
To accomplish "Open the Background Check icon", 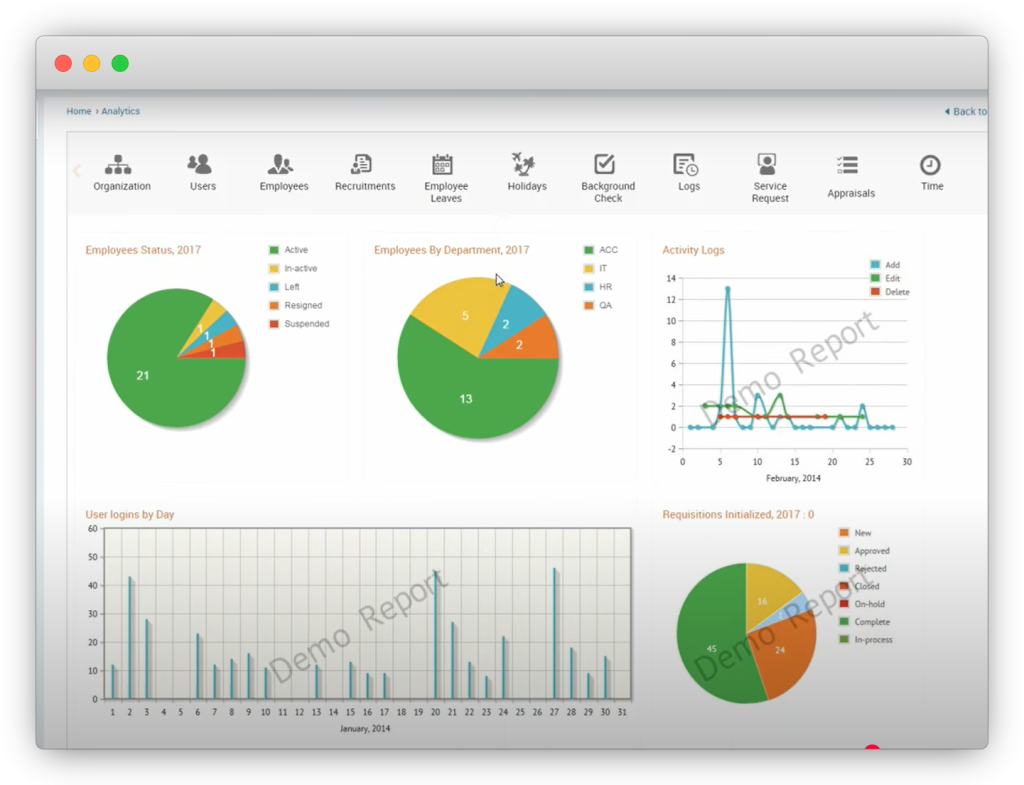I will (x=607, y=165).
